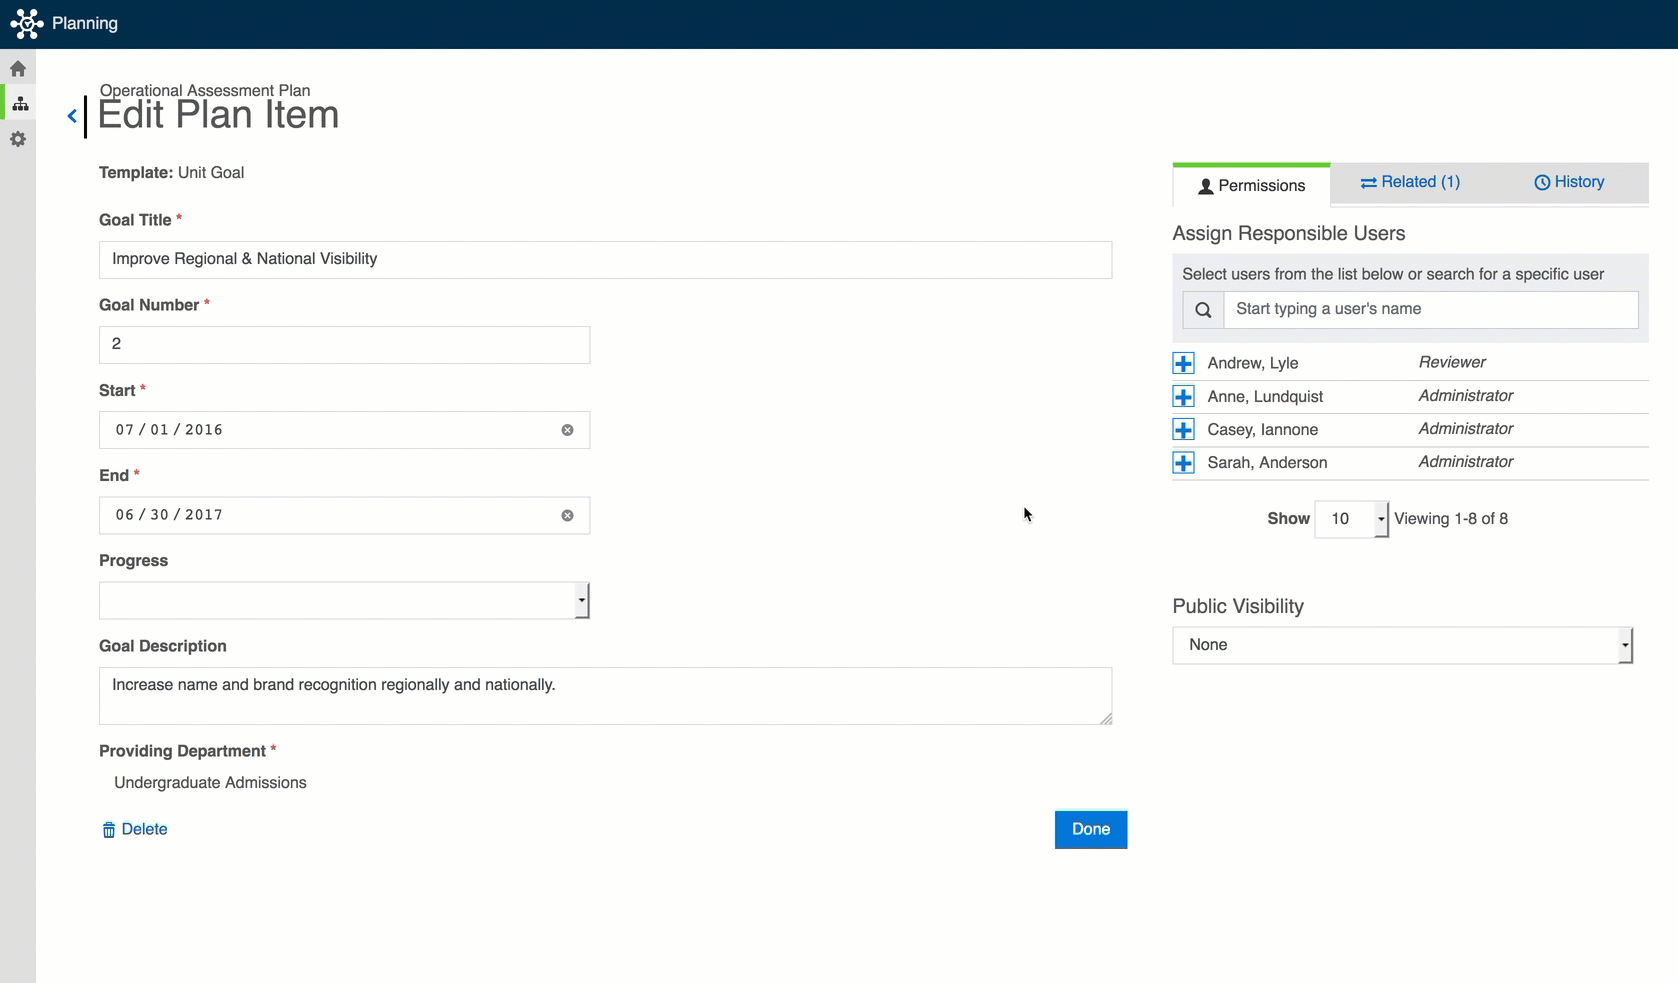This screenshot has width=1678, height=983.
Task: Click the Template: Unit Goal label
Action: tap(171, 172)
